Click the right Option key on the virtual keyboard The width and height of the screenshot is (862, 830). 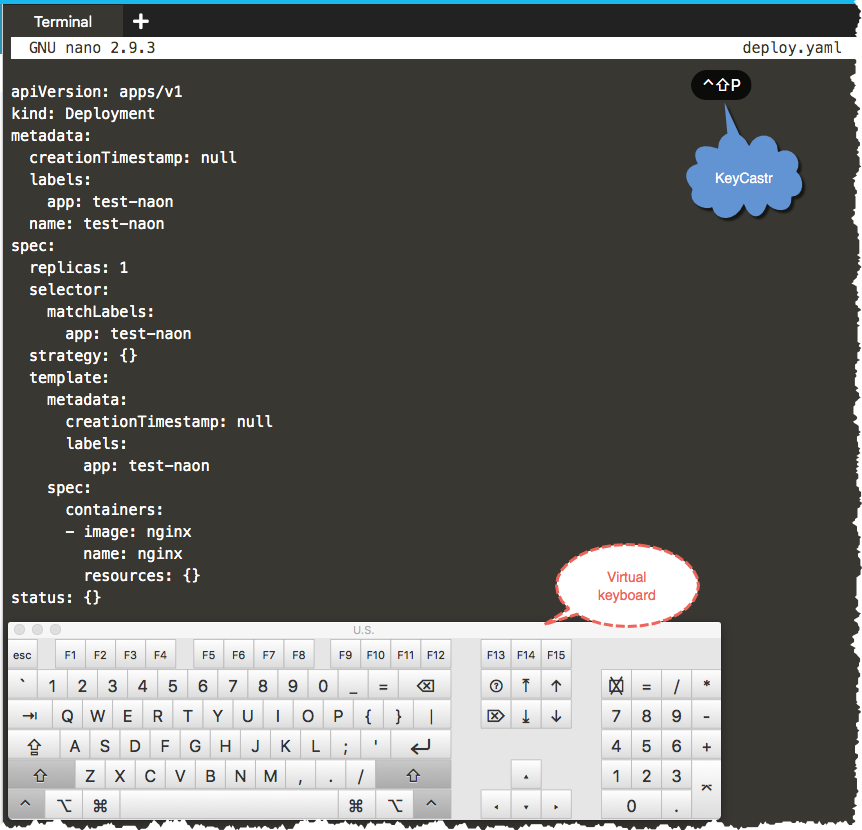point(395,805)
